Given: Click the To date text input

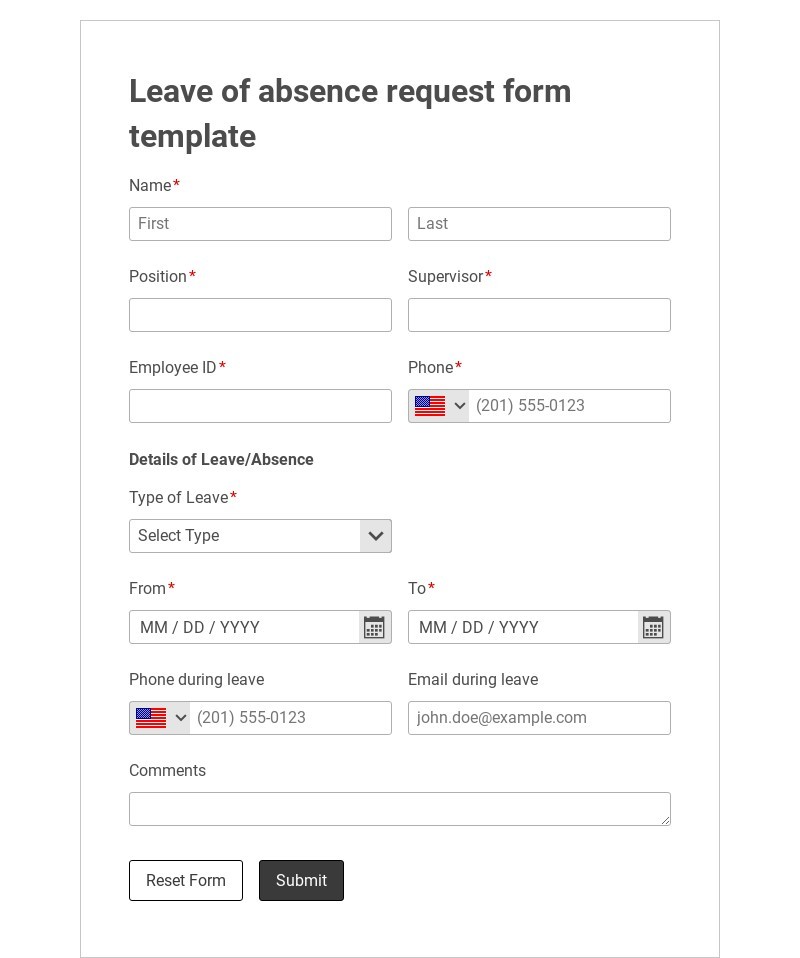Looking at the screenshot, I should click(523, 627).
